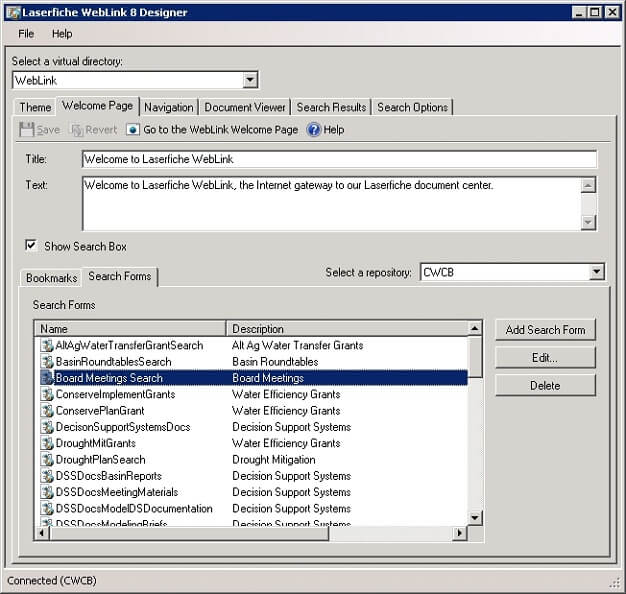Switch to the Search Results tab
The width and height of the screenshot is (626, 594).
point(331,107)
